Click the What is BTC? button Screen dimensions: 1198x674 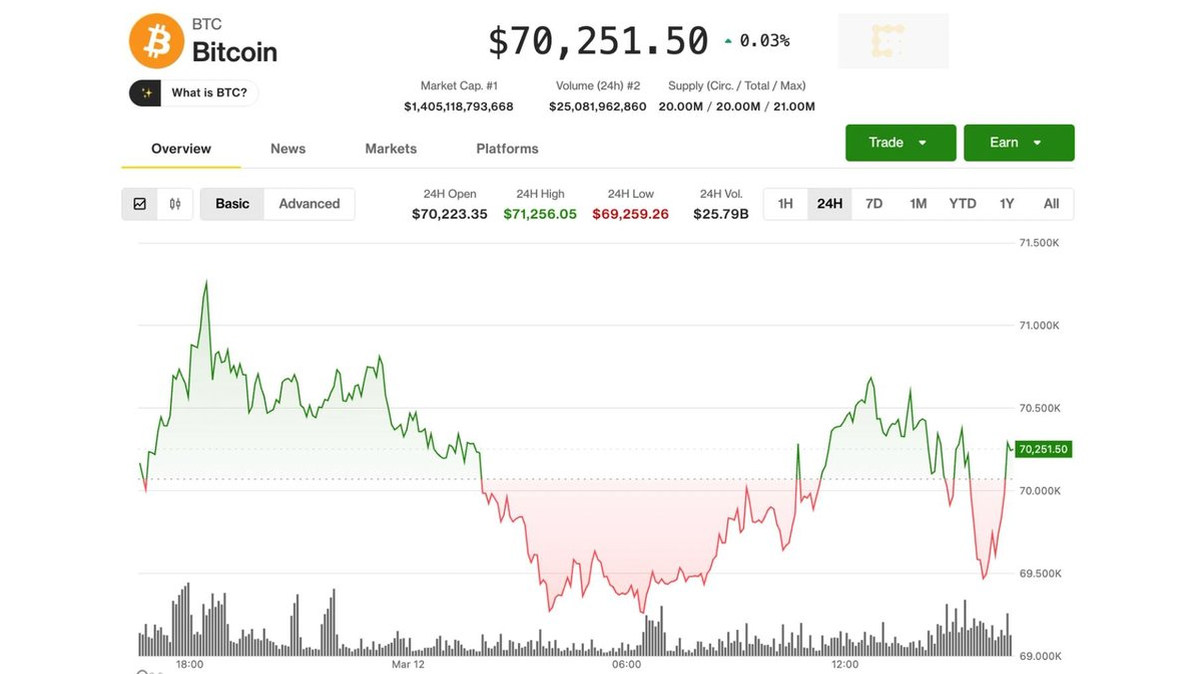pyautogui.click(x=208, y=93)
